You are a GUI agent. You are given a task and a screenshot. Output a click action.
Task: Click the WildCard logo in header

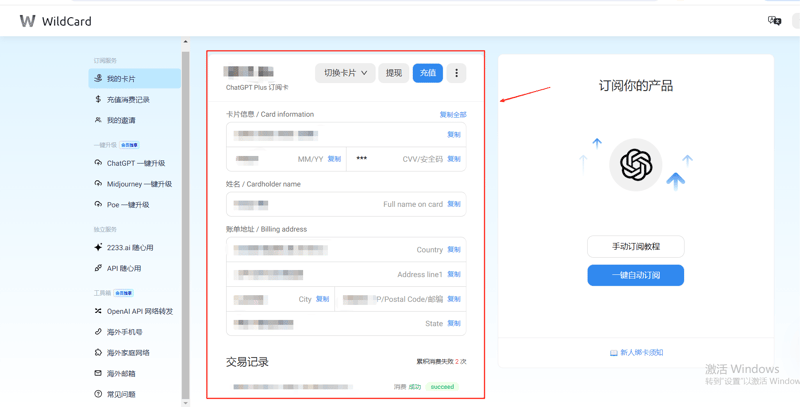click(x=55, y=21)
